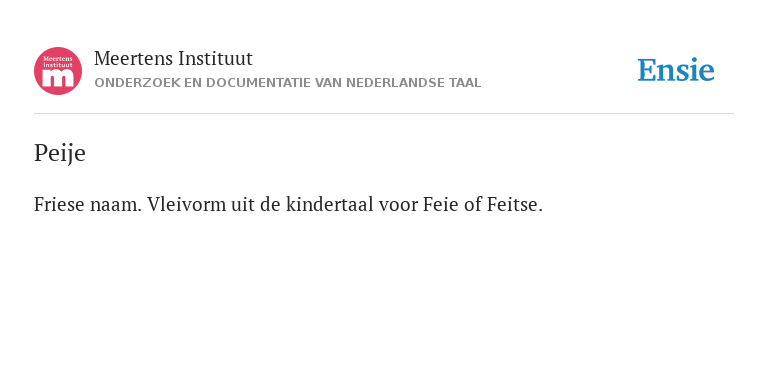Click the word 'Instituut' in the header title

click(215, 59)
